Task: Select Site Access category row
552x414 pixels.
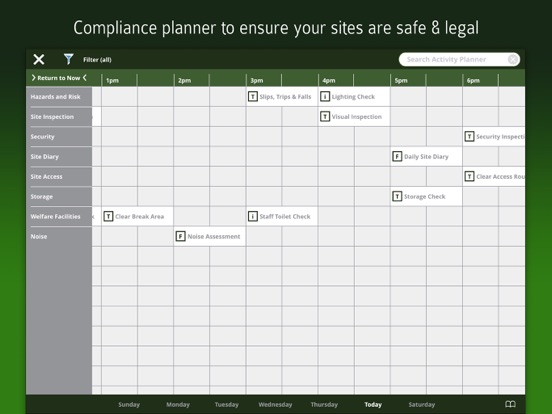Action: (59, 176)
